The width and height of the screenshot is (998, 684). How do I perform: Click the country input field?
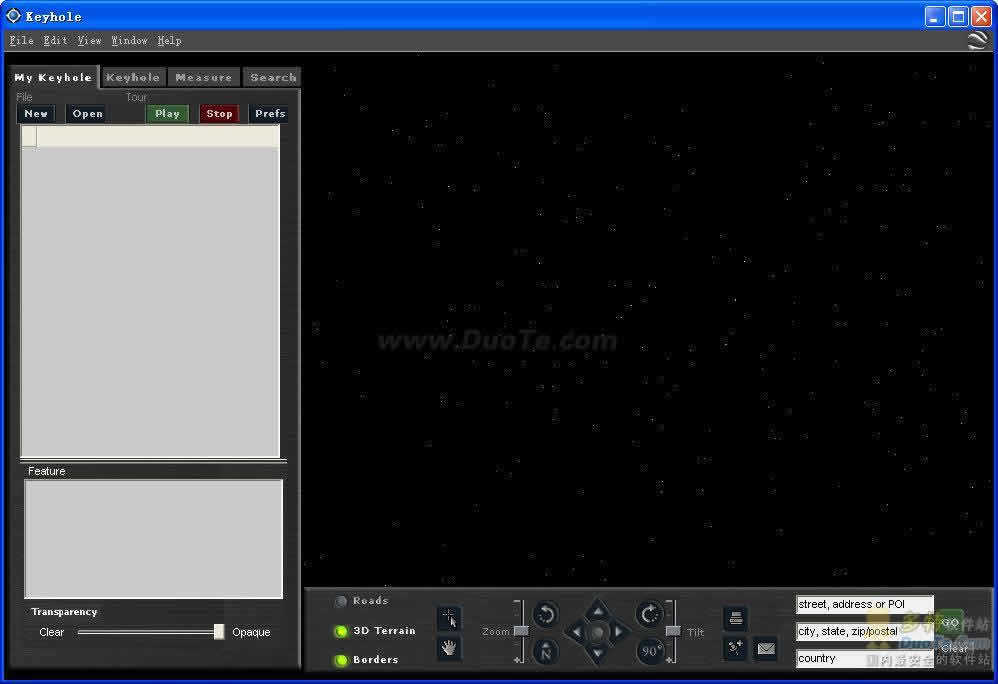click(864, 659)
